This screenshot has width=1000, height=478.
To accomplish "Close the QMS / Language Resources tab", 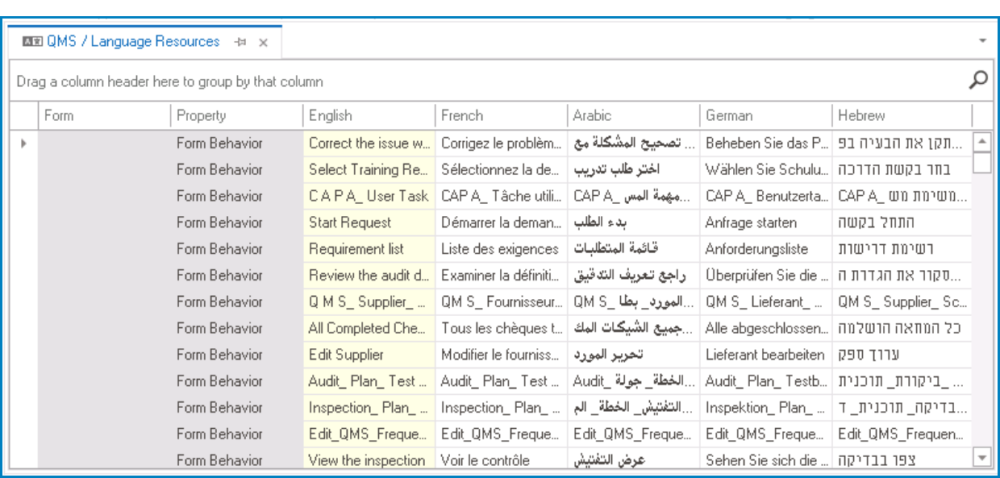I will (x=263, y=42).
